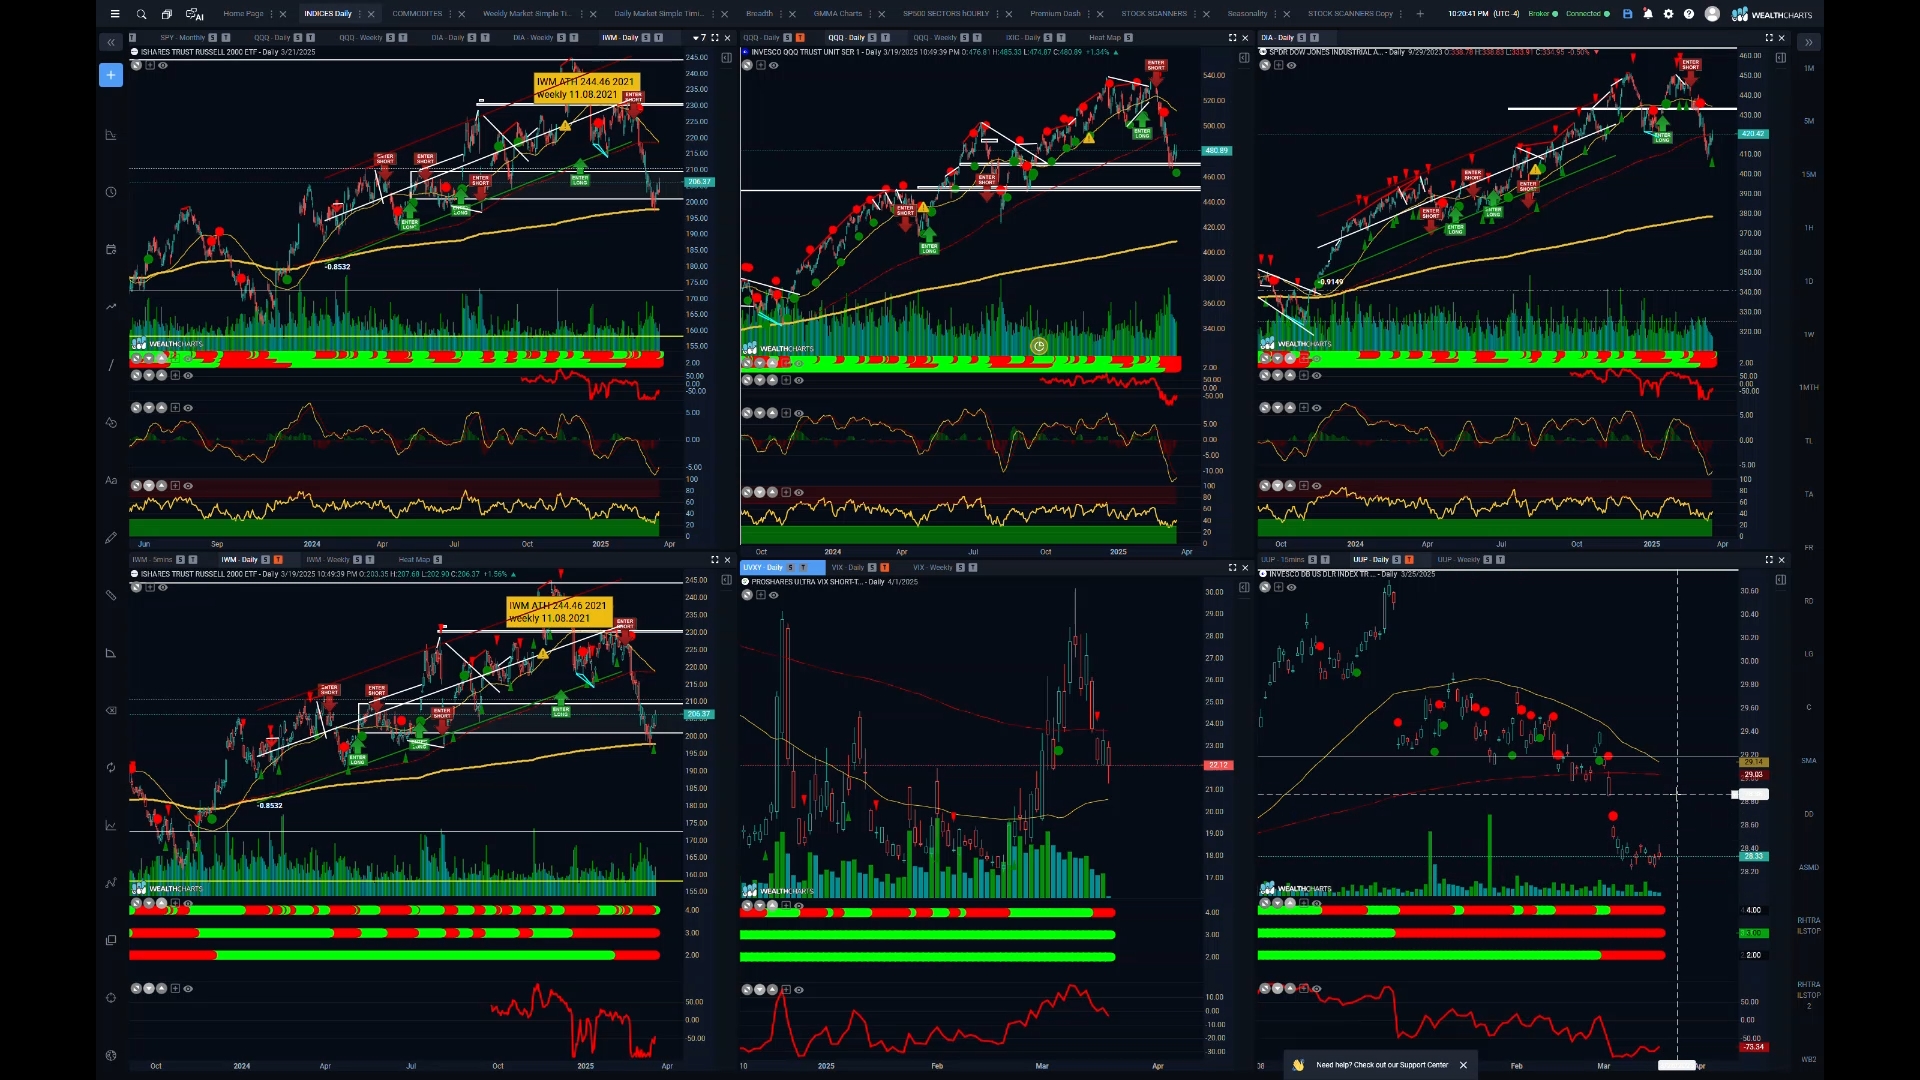Open Home Page tab options menu
The image size is (1920, 1080).
pyautogui.click(x=270, y=14)
